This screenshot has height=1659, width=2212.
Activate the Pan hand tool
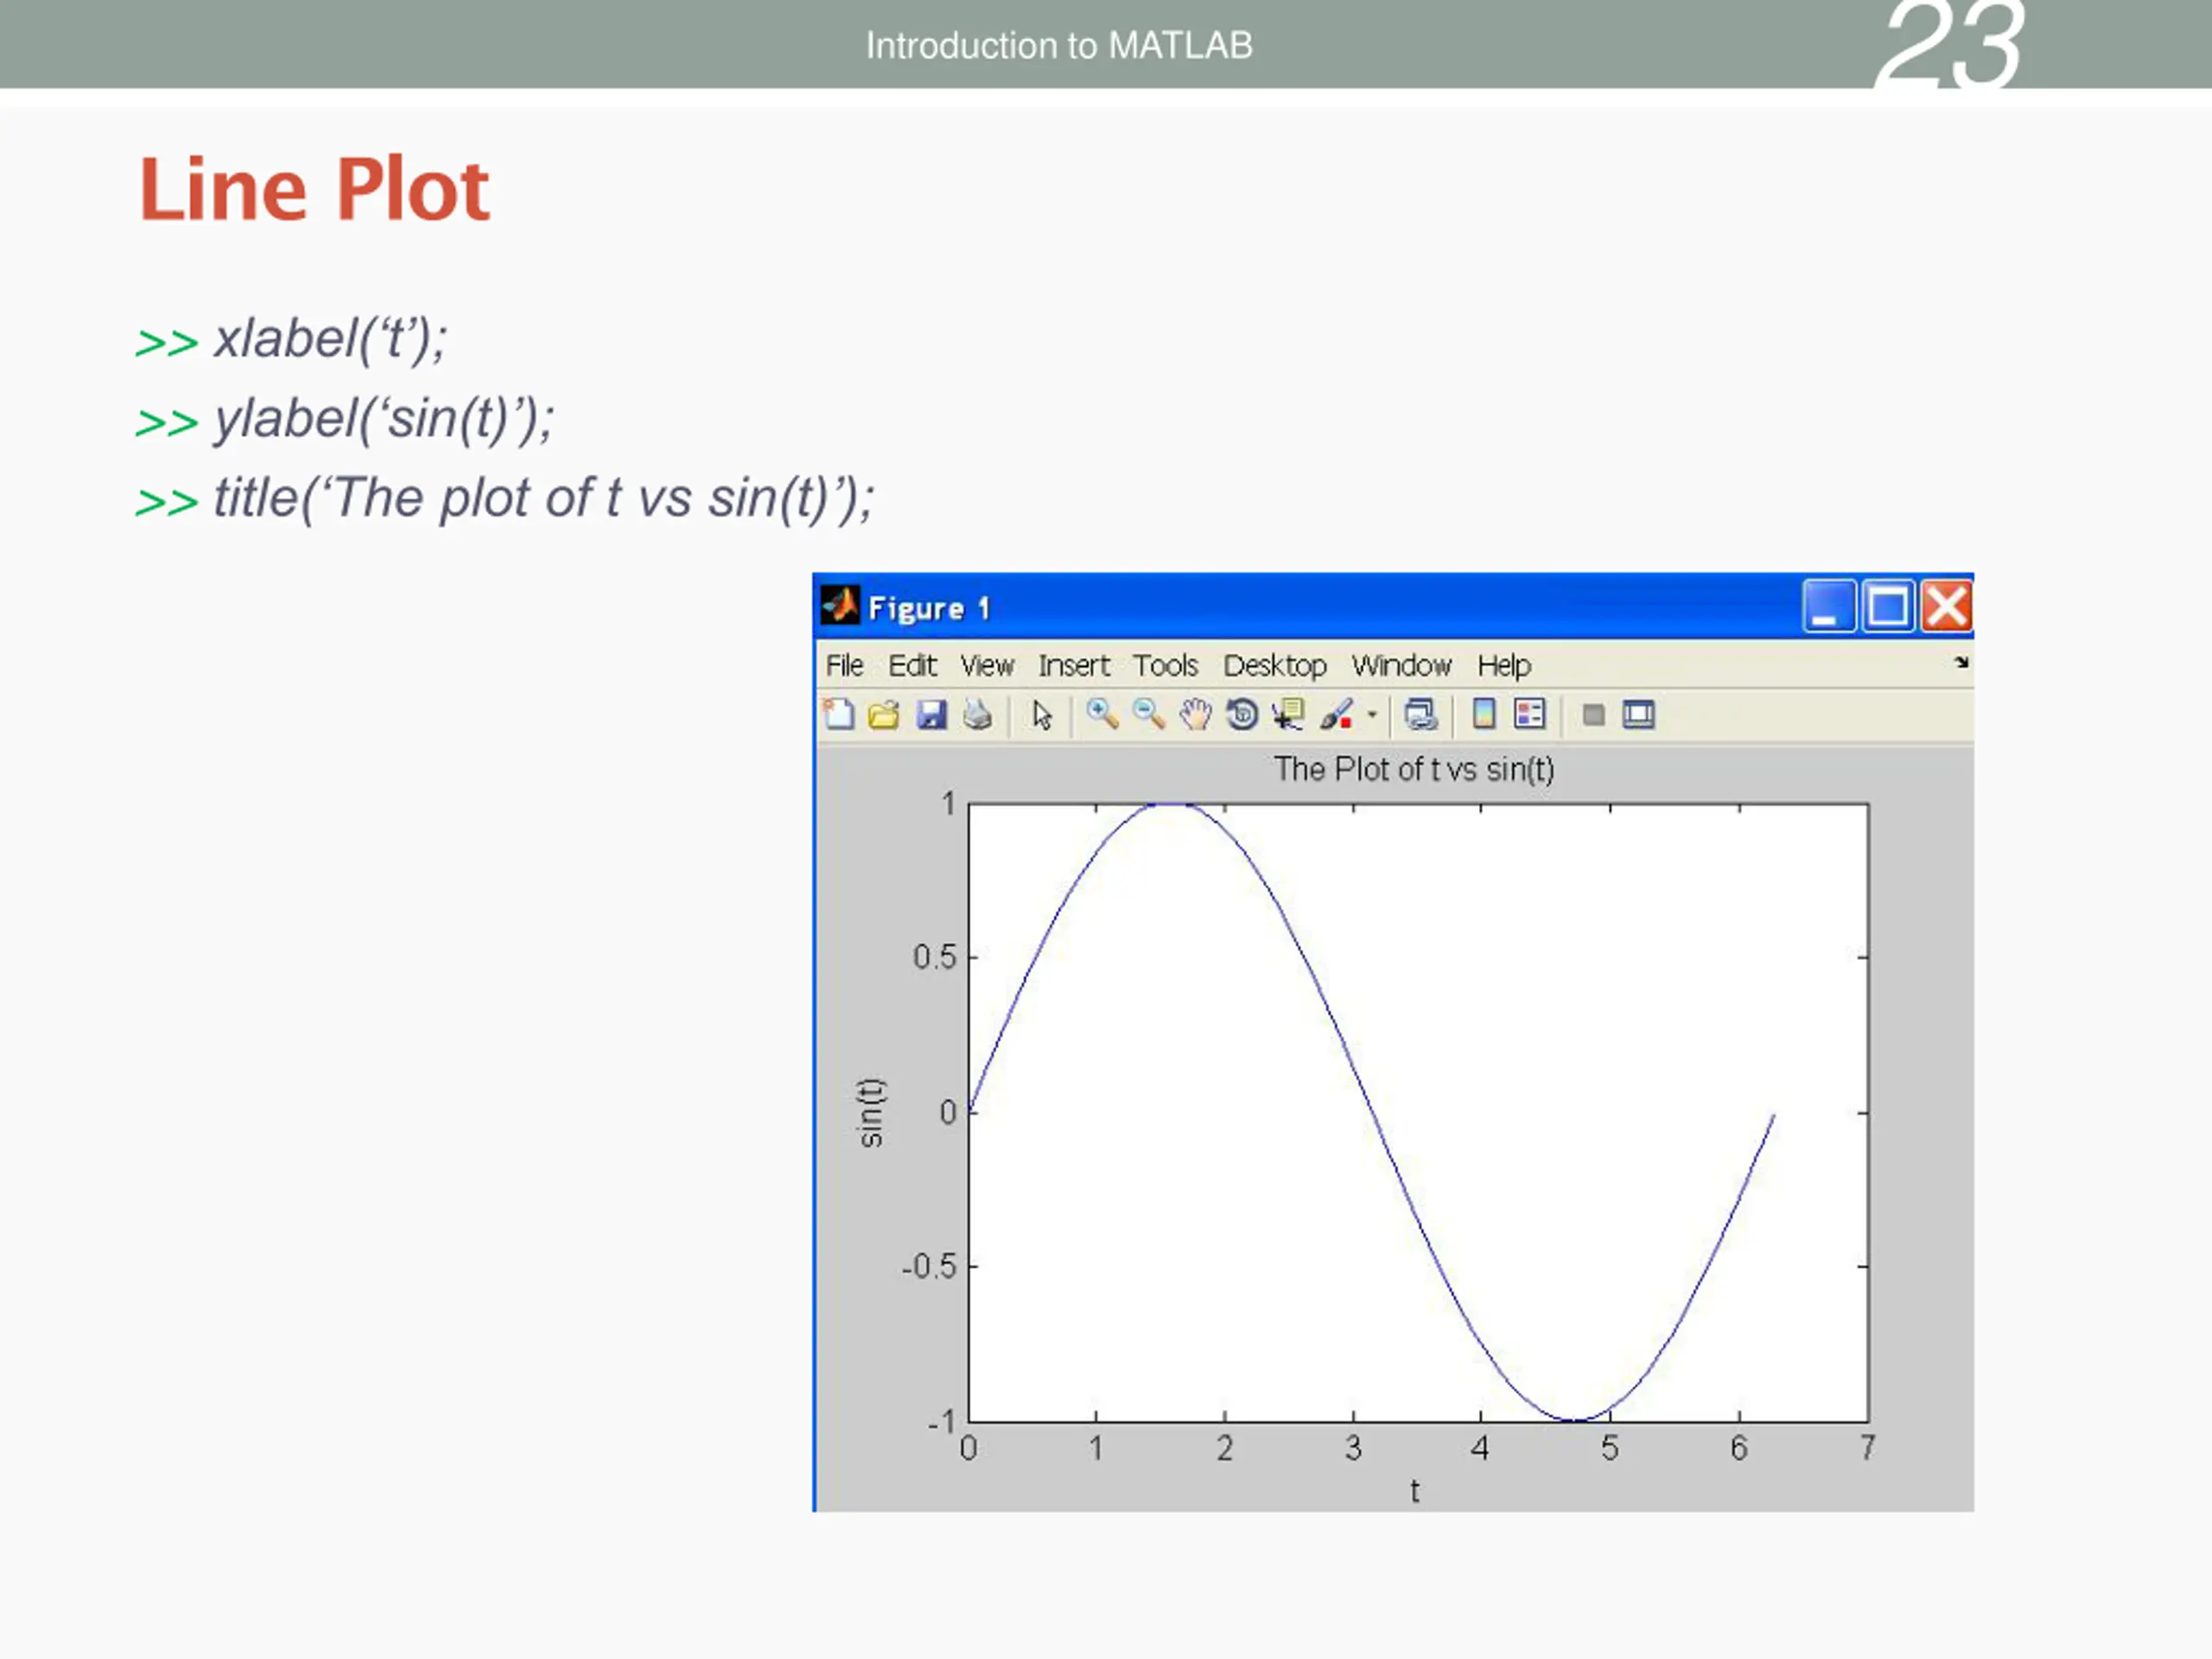tap(1195, 714)
